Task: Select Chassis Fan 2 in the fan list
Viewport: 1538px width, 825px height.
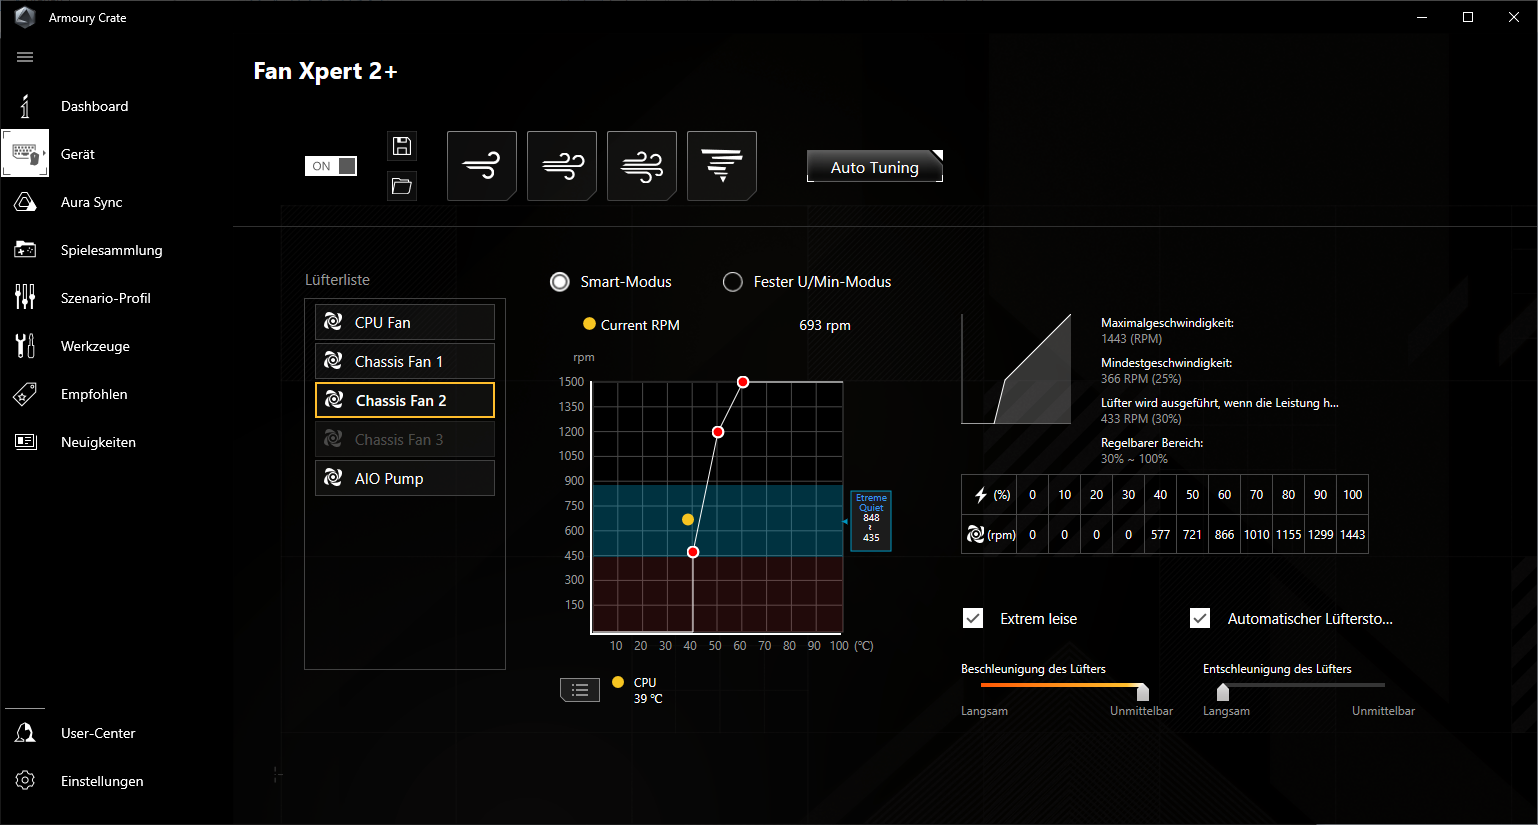Action: coord(405,400)
